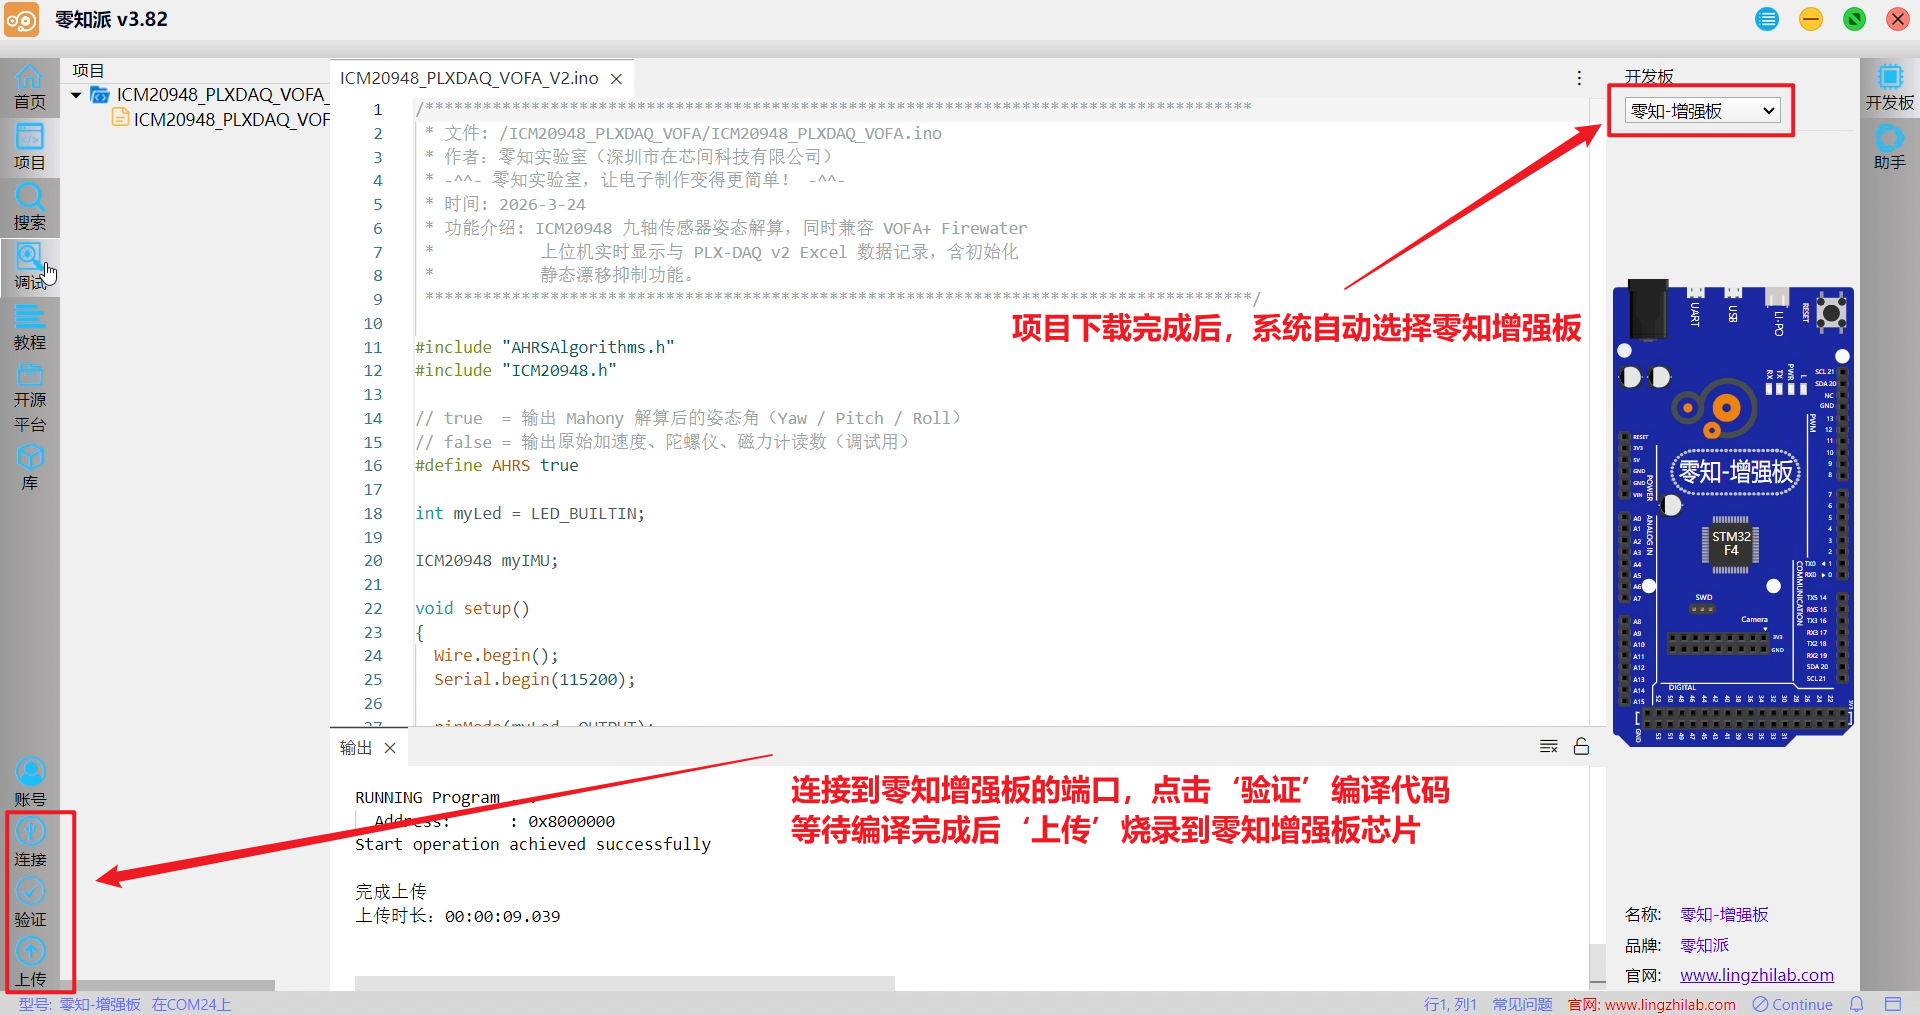Open the 库 library sidebar icon

29,467
